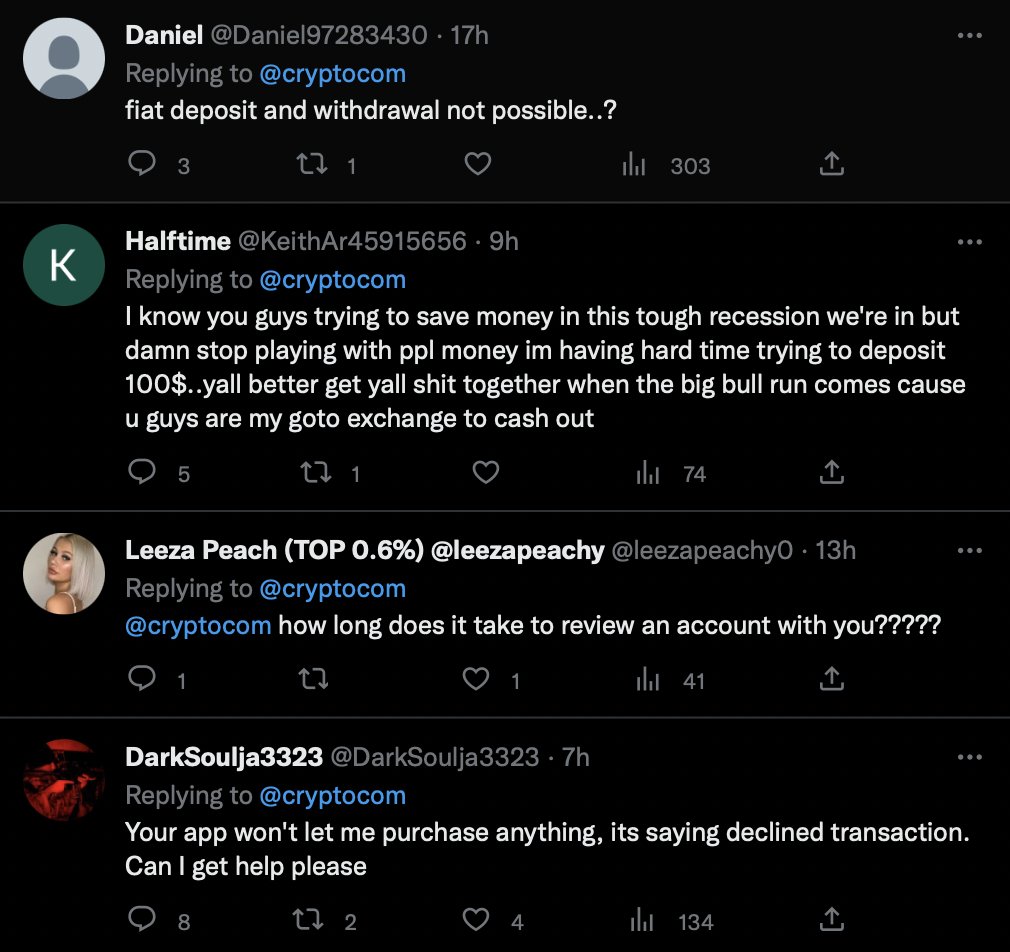Like Halftime's tweet with heart icon
Screen dimensions: 1010x952
(485, 473)
